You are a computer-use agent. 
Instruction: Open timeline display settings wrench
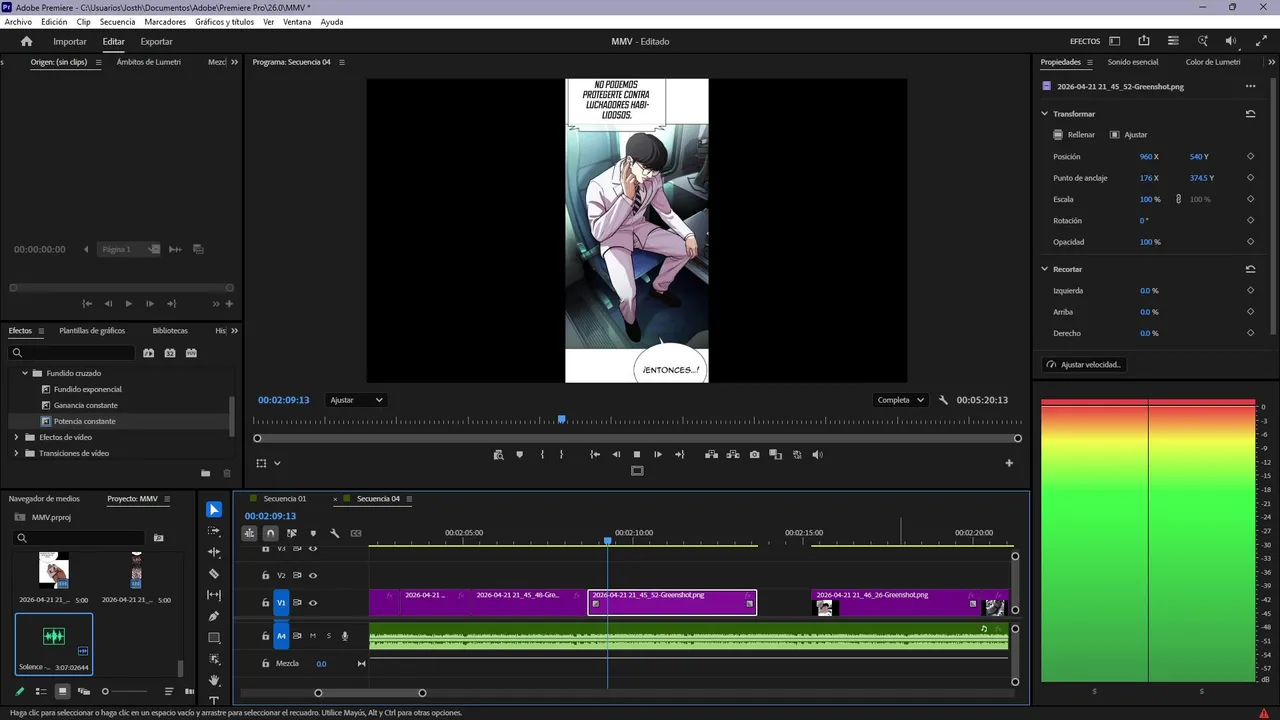[x=335, y=533]
